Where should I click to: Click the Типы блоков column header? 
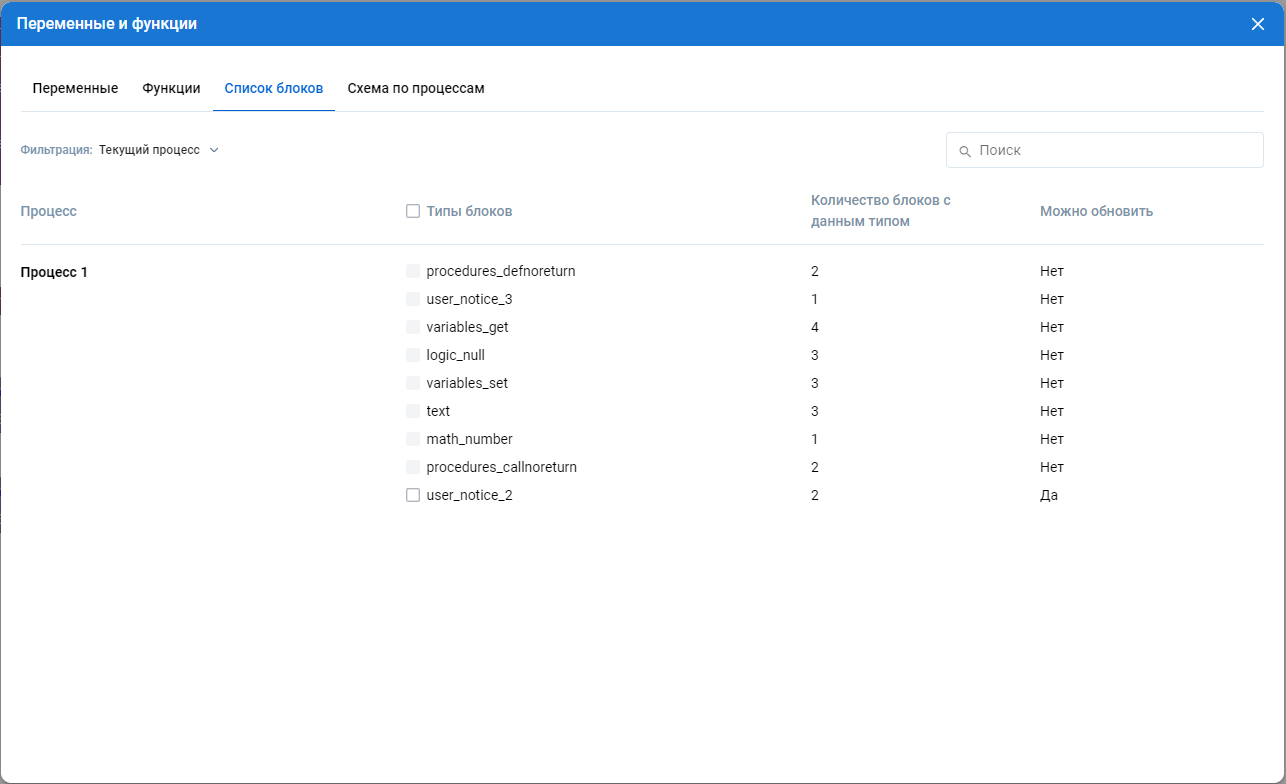click(x=469, y=211)
